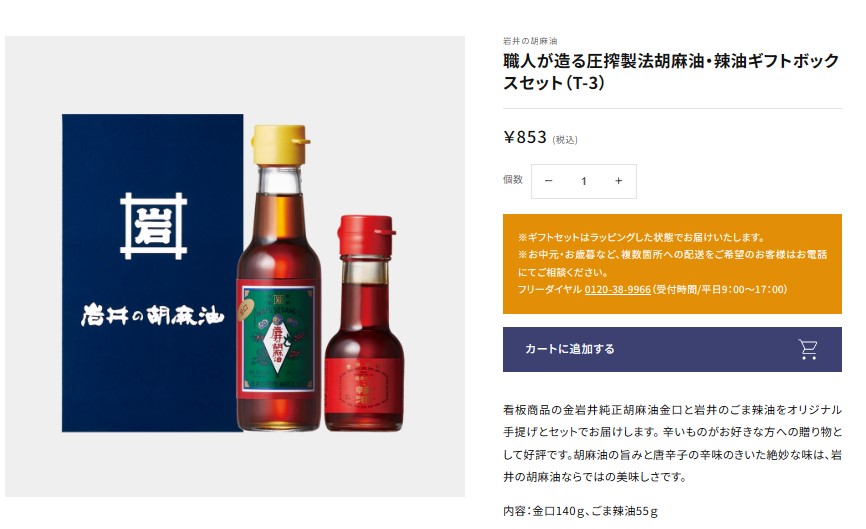Decrease quantity with the minus button

548,181
